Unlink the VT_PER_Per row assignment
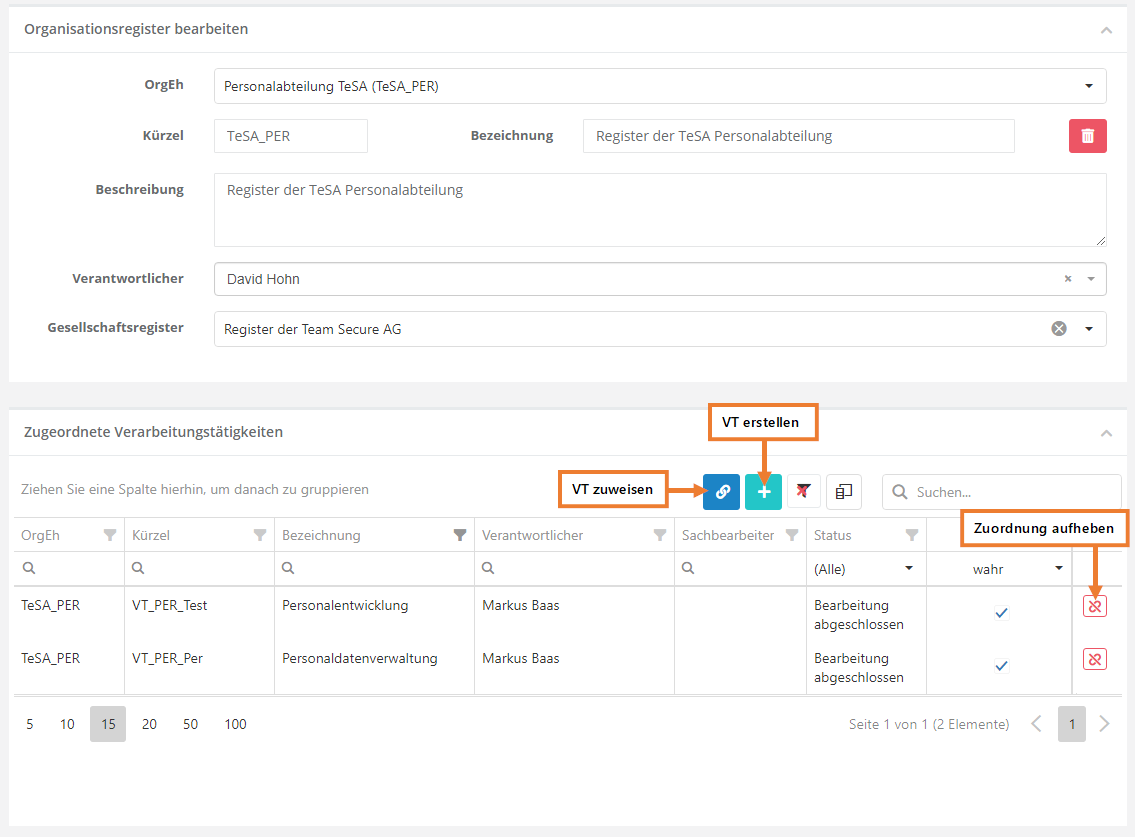 pos(1094,659)
